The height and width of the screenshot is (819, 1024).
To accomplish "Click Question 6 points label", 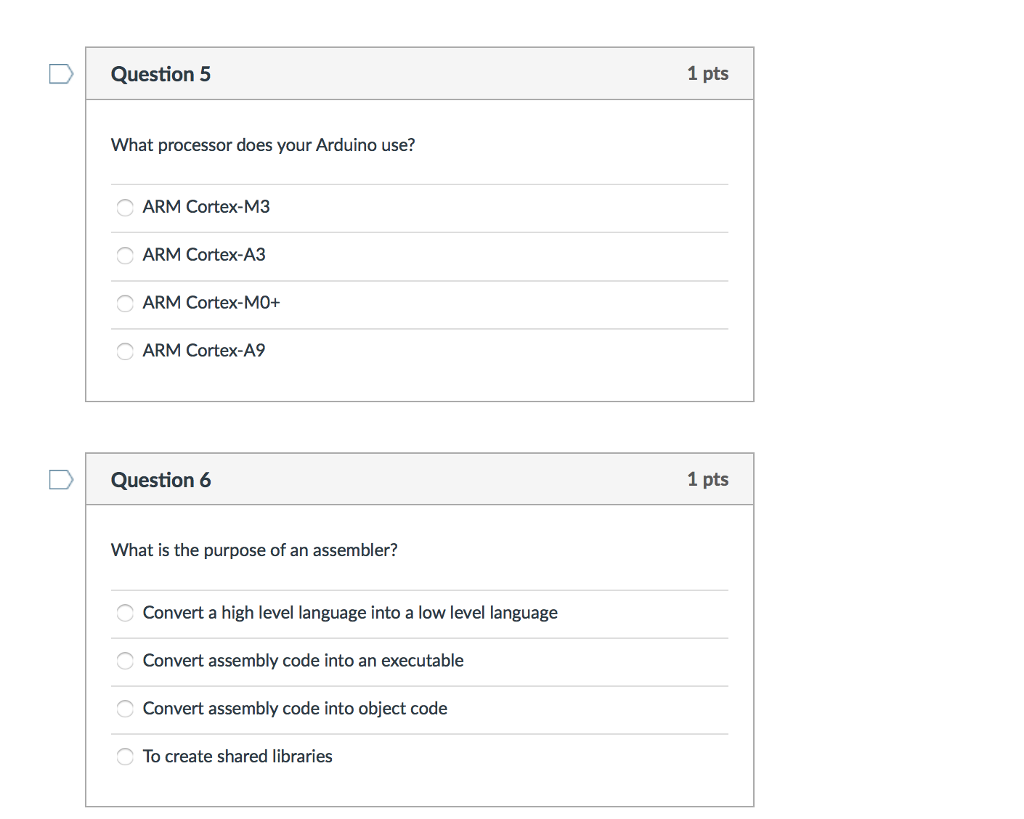I will [707, 479].
